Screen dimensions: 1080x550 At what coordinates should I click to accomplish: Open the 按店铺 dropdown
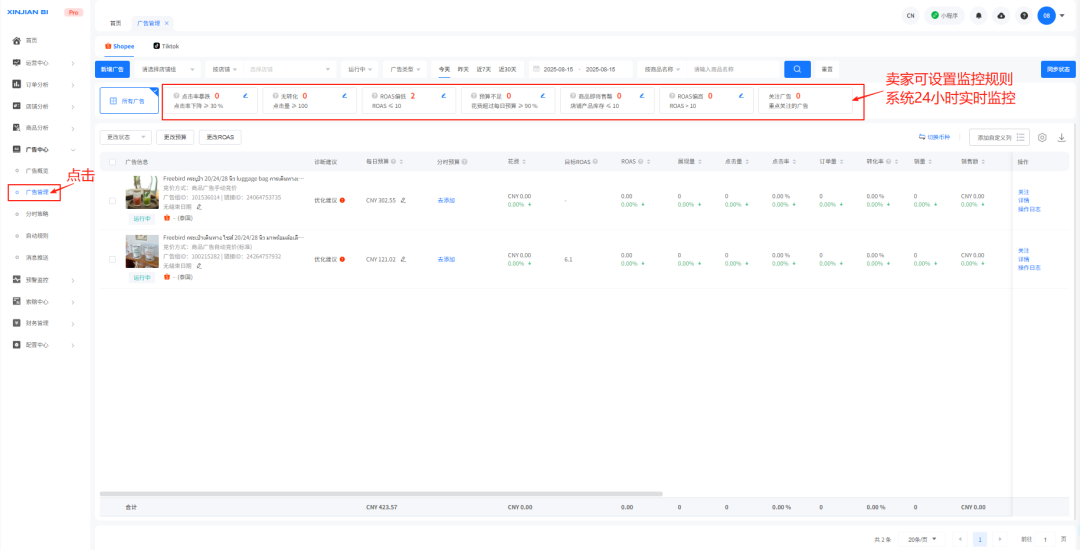pyautogui.click(x=224, y=69)
